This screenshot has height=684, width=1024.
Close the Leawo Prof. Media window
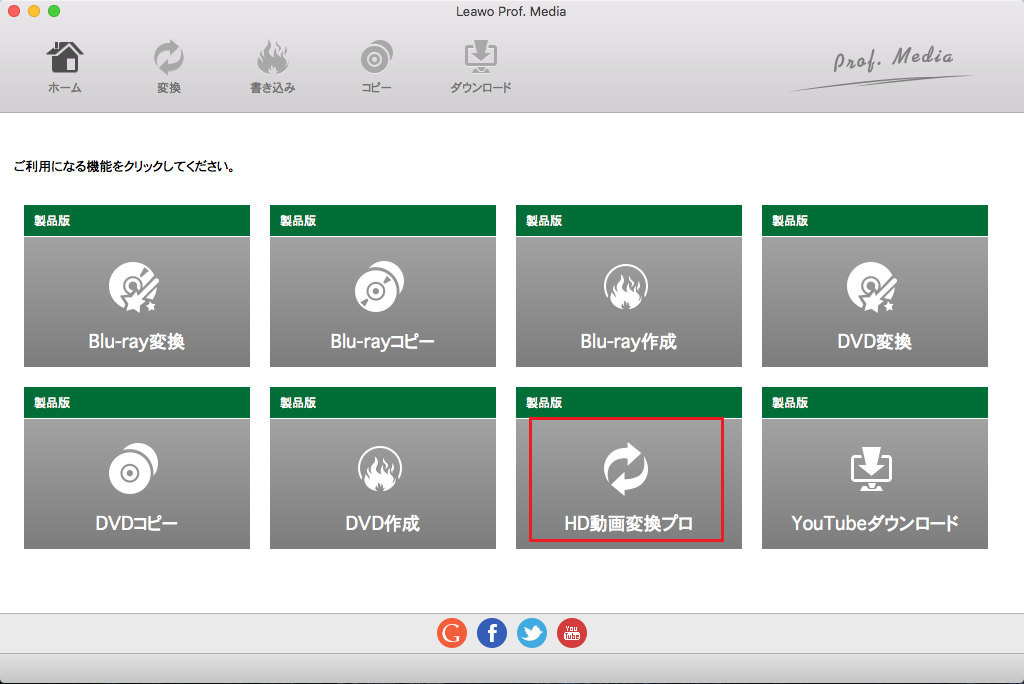click(14, 11)
